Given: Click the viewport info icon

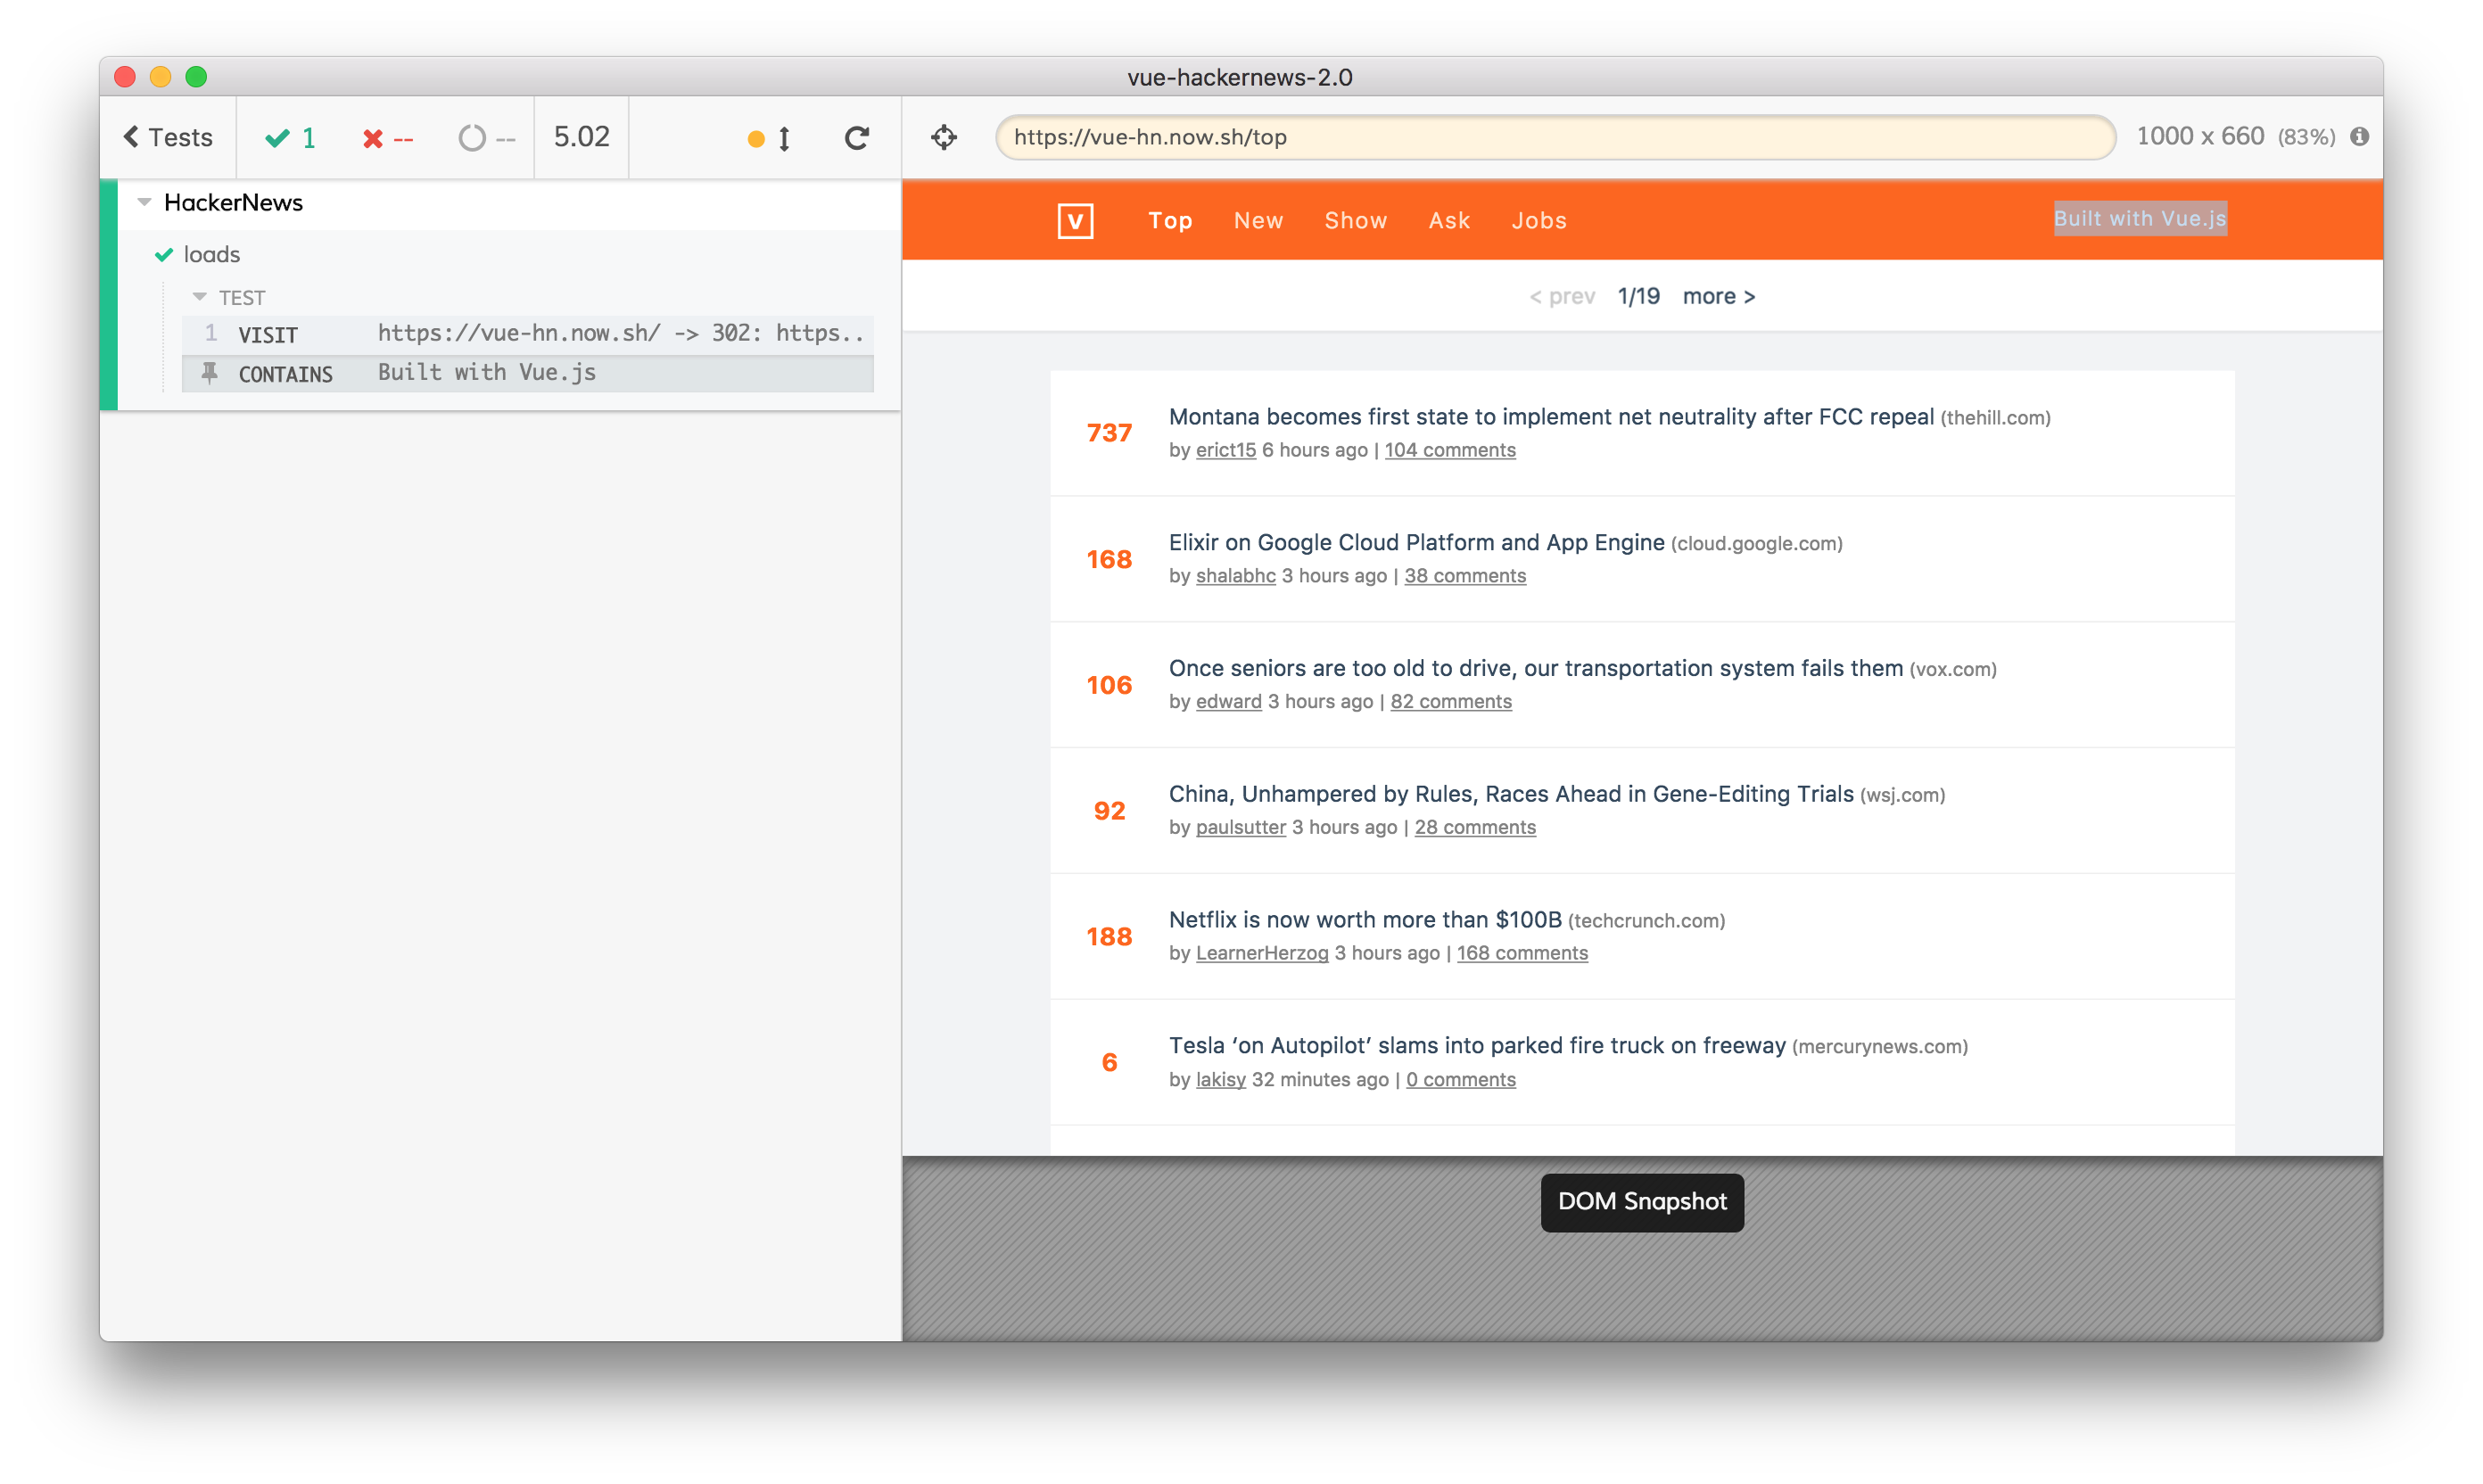Looking at the screenshot, I should 2359,137.
